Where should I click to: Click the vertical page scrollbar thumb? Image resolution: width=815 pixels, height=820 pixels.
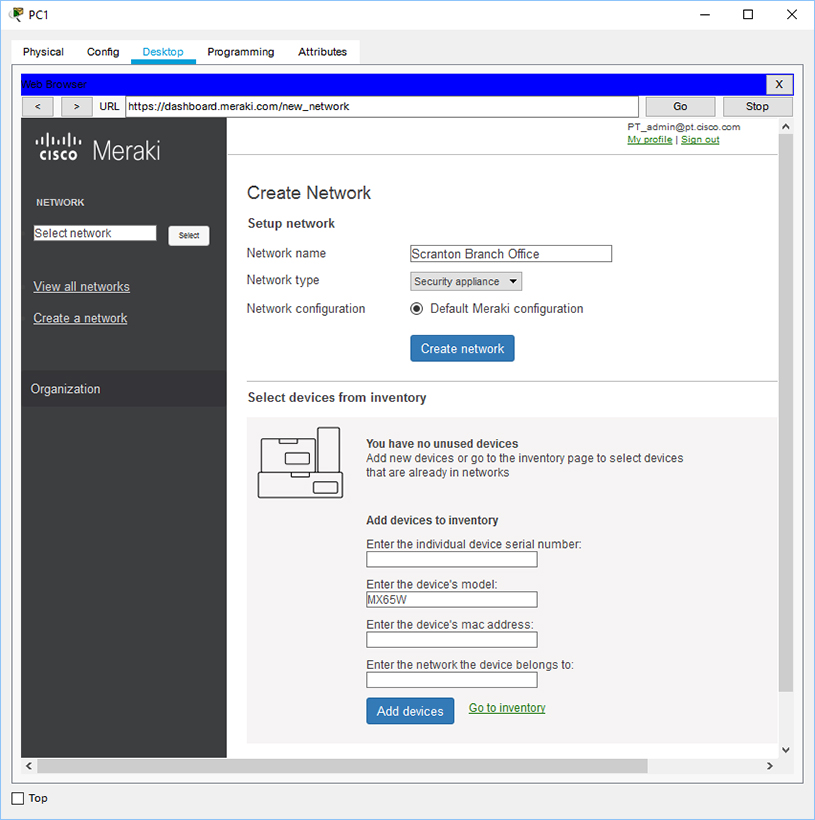[785, 413]
